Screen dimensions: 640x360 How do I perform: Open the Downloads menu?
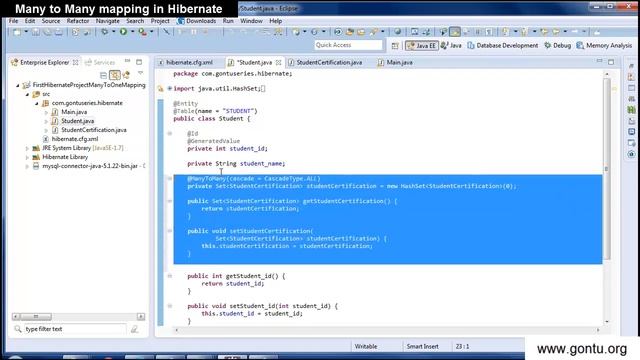click(197, 21)
